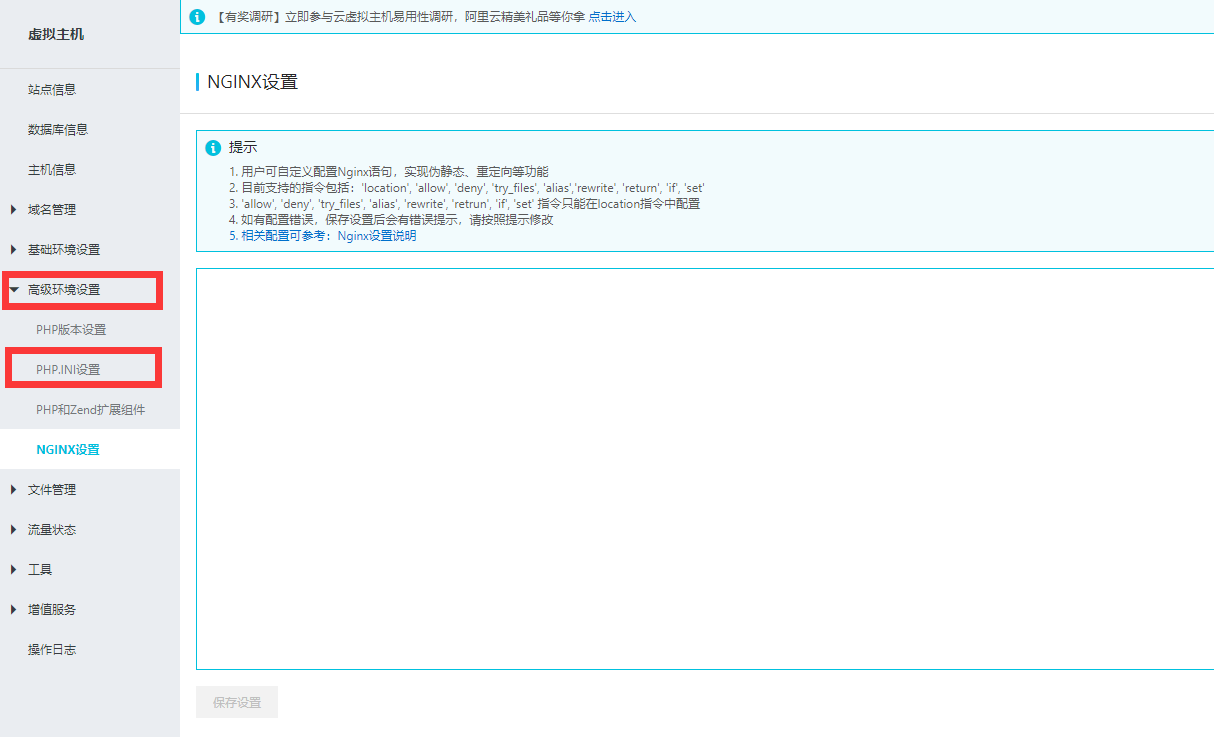Collapse the 高级环境设置 section arrow
This screenshot has width=1214, height=737.
14,289
